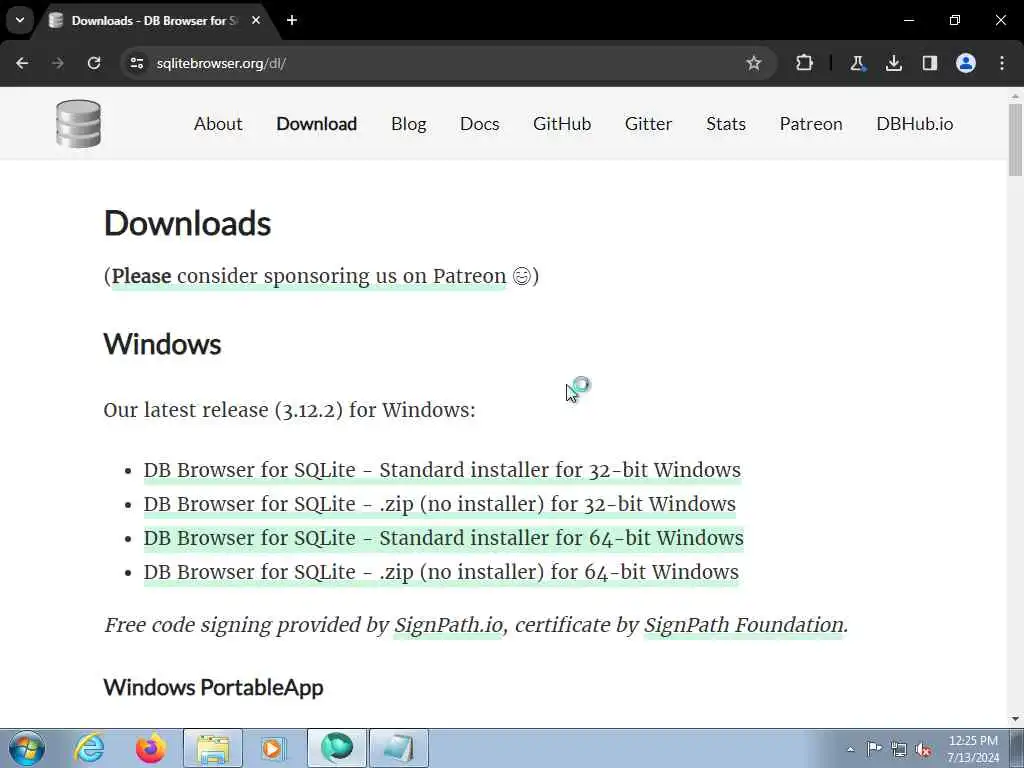Open the Chrome profile avatar
This screenshot has width=1024, height=768.
point(966,63)
